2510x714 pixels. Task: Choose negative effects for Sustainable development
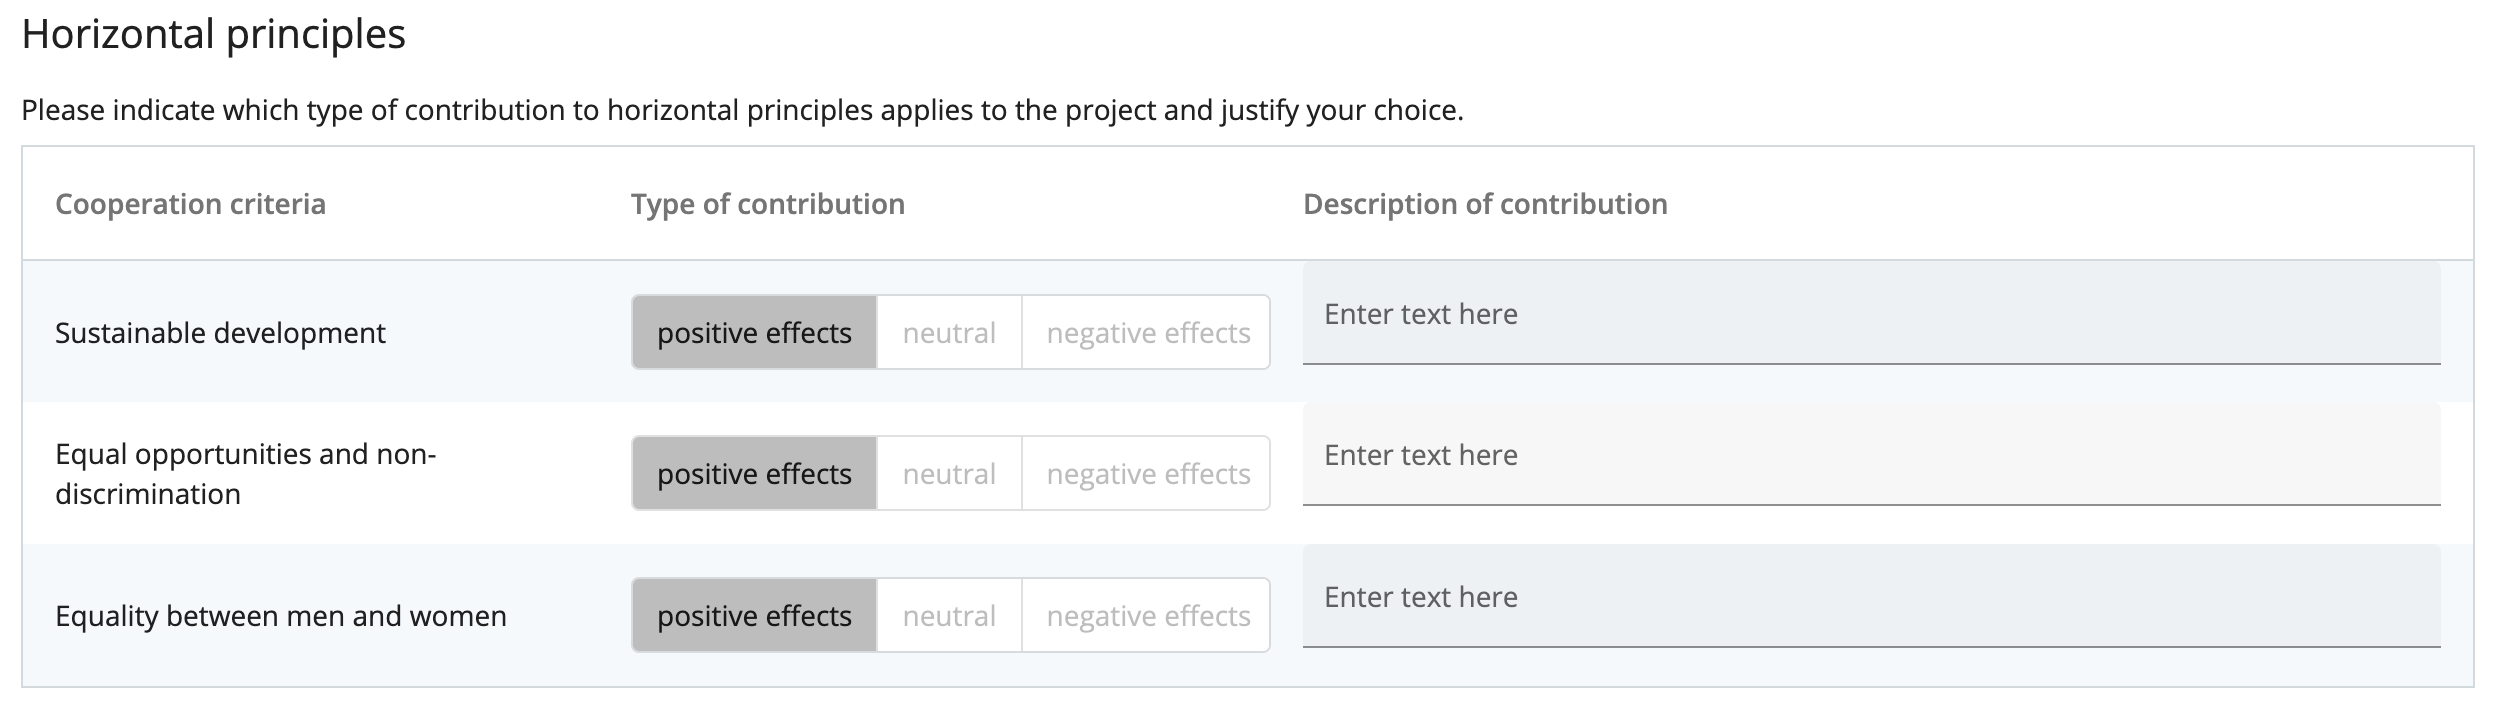[x=1148, y=333]
